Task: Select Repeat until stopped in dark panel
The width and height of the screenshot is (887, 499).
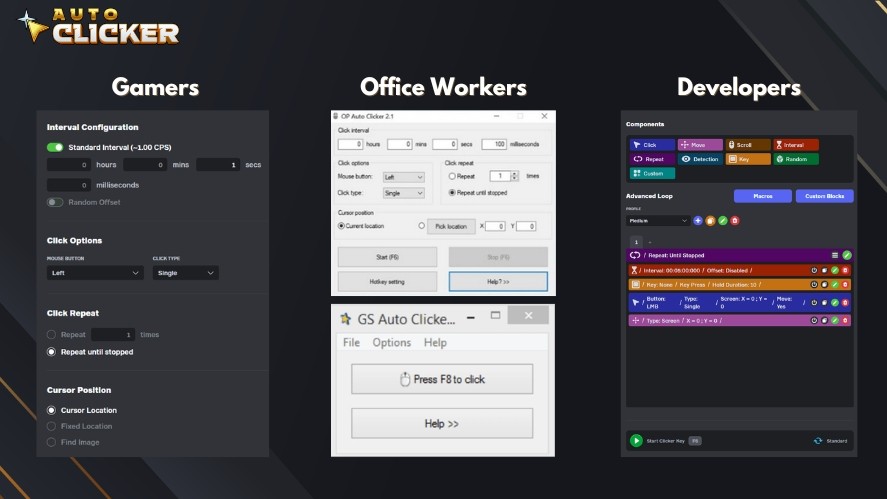Action: [52, 352]
